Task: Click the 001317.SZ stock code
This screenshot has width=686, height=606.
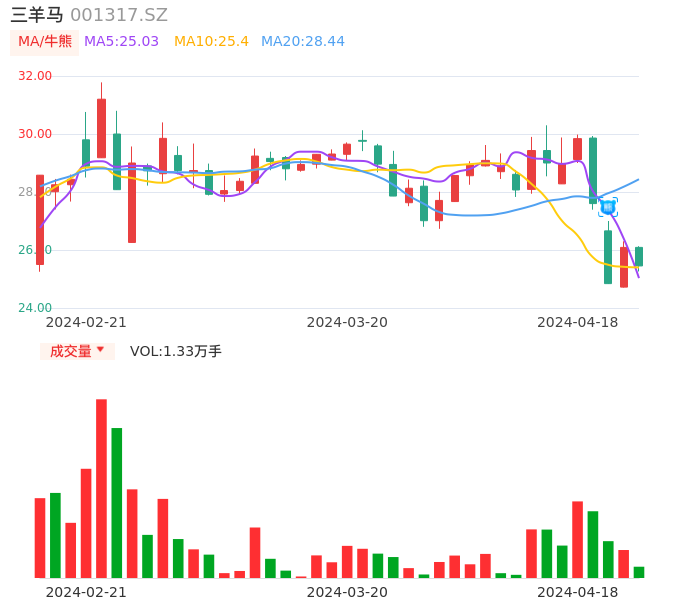Action: point(119,15)
